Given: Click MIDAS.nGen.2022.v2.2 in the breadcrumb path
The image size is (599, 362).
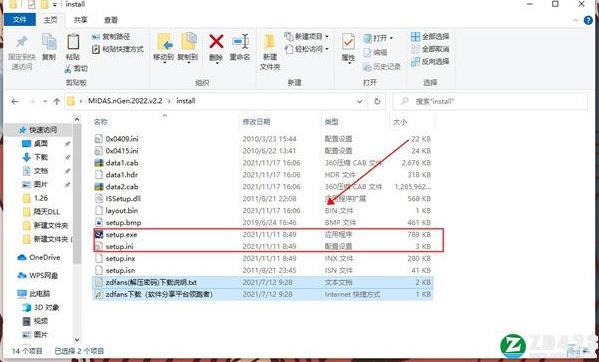Looking at the screenshot, I should click(125, 101).
